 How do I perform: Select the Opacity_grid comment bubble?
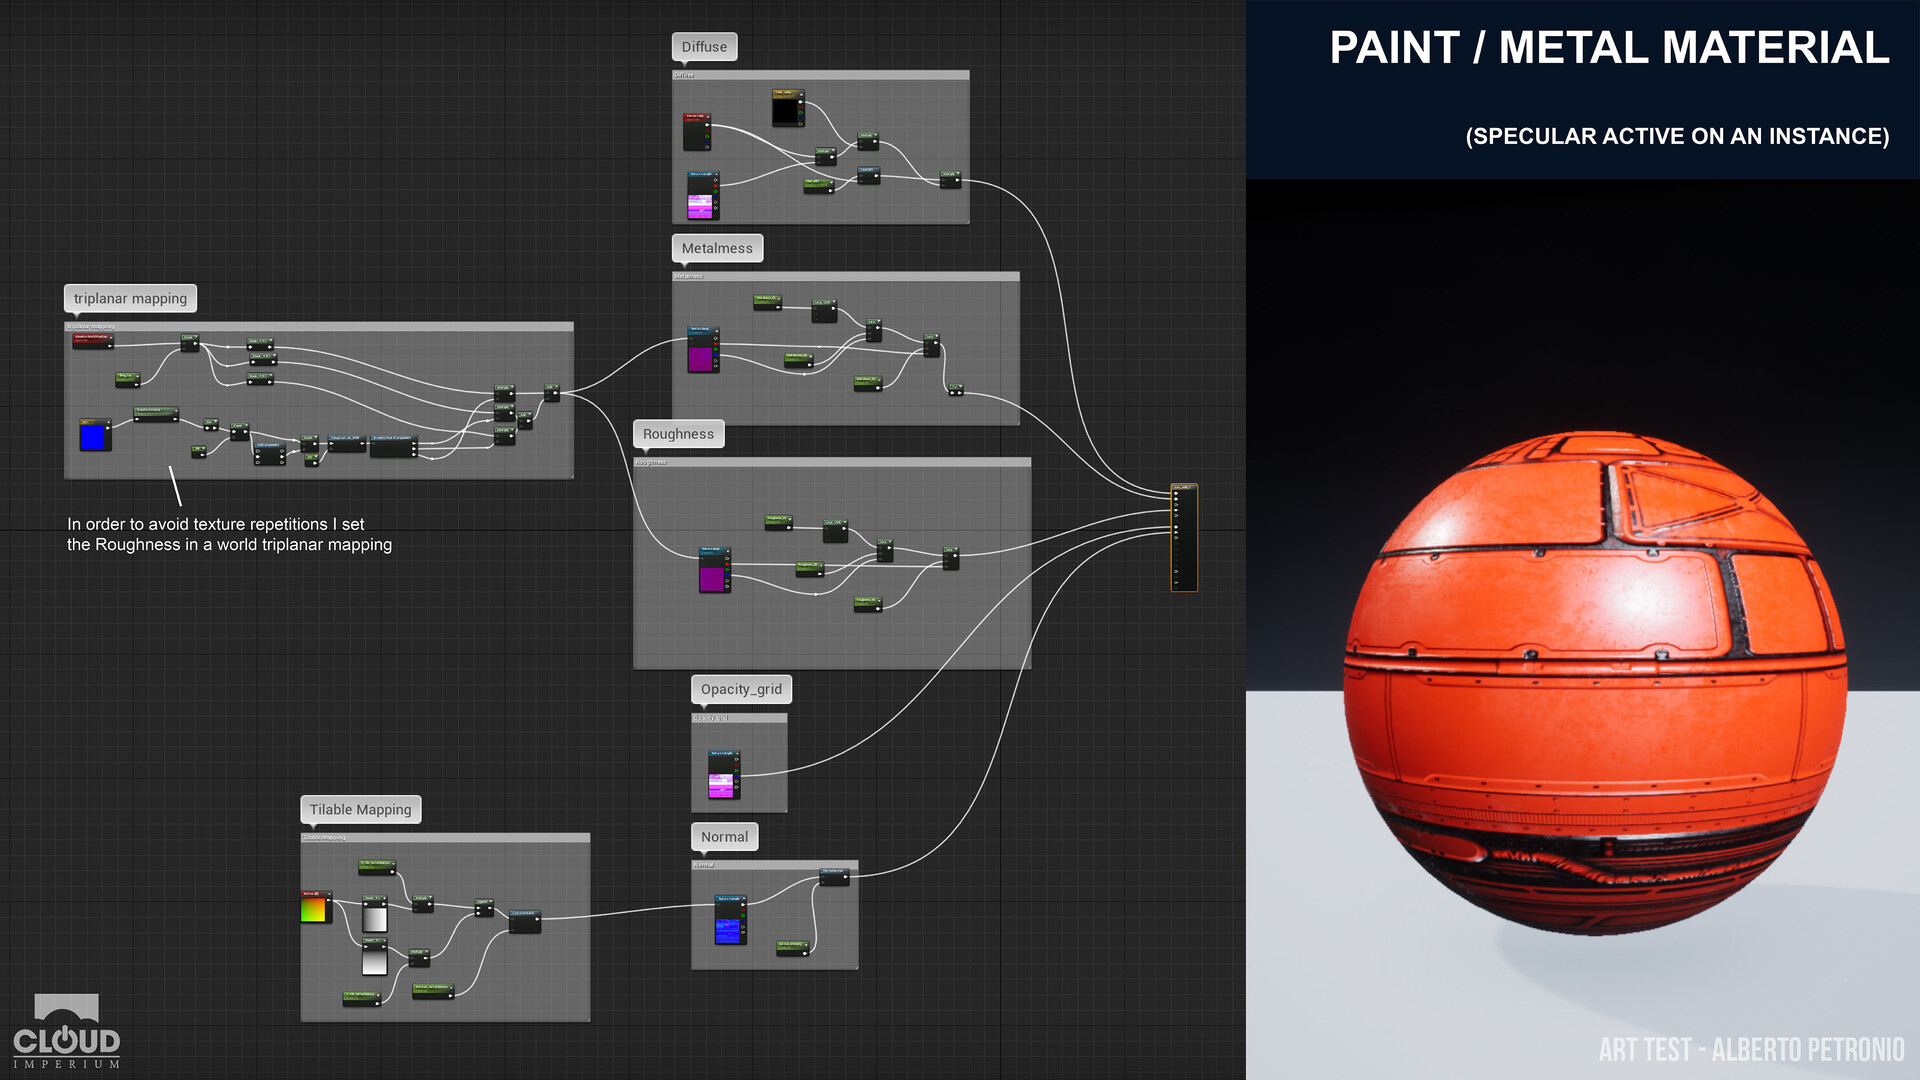pos(741,689)
